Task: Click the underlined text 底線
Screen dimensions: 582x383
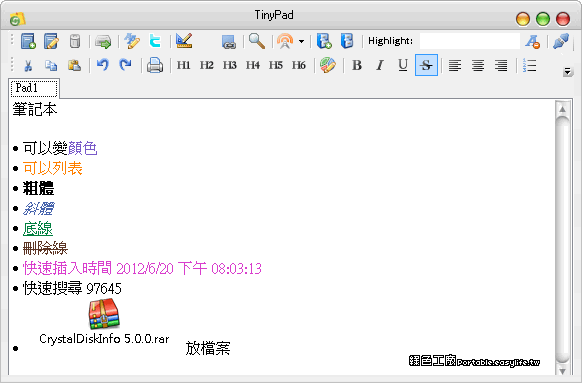Action: (38, 229)
